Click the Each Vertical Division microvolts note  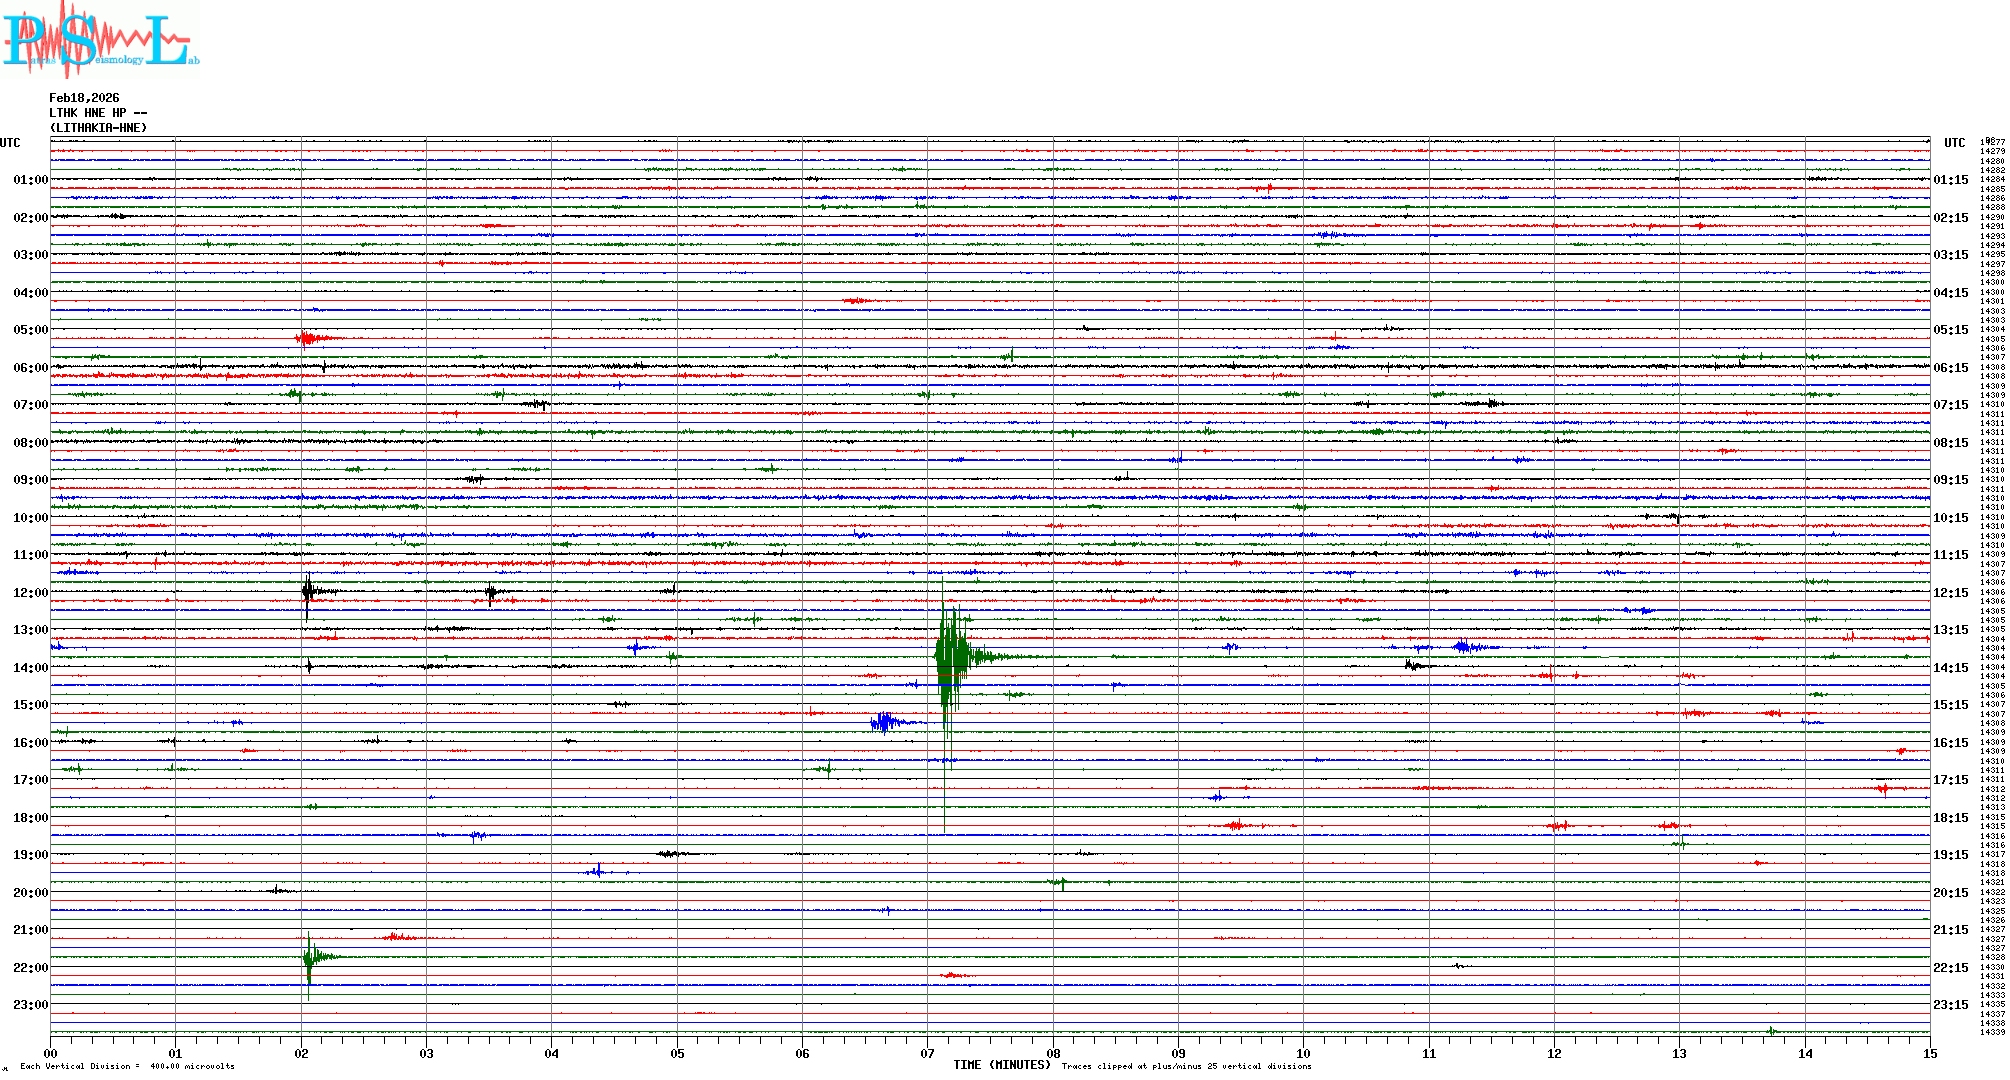(127, 1066)
